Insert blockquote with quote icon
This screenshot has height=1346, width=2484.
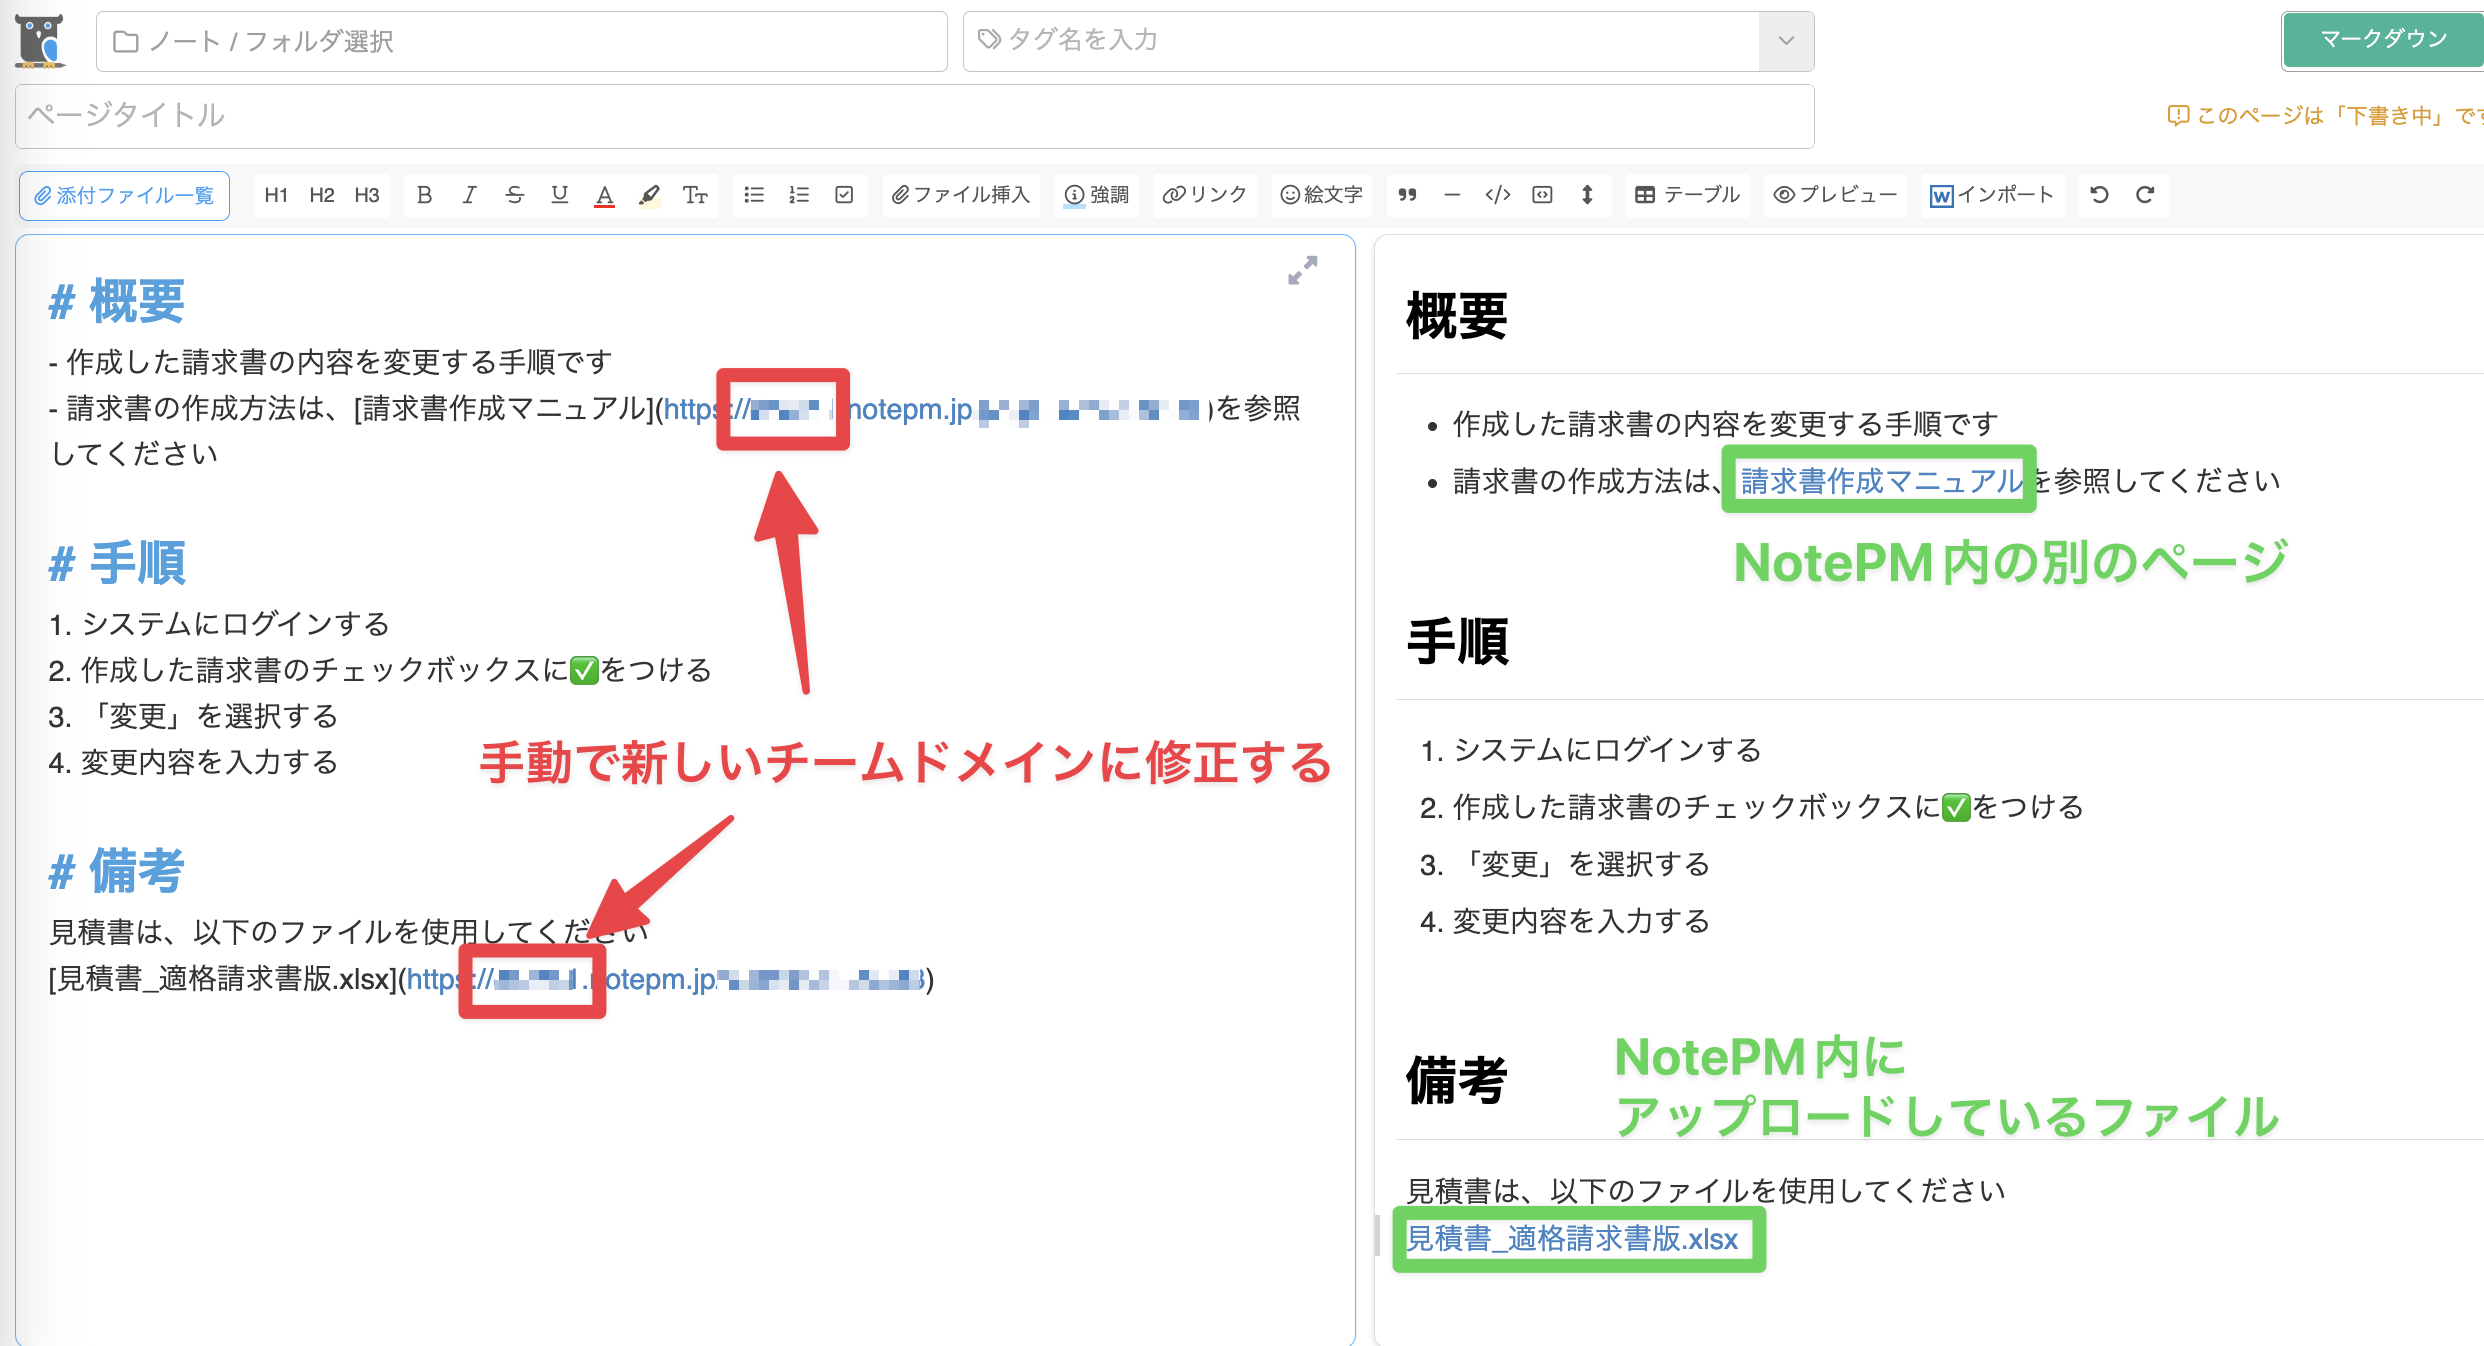click(x=1407, y=195)
